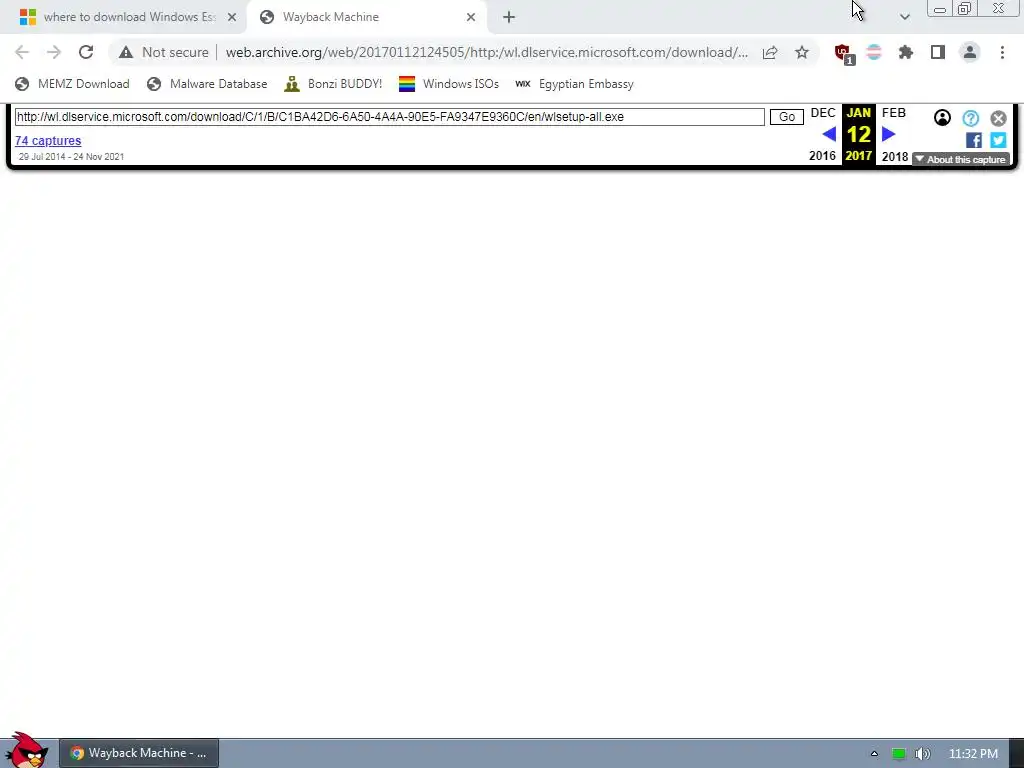Open 74 captures link
Image resolution: width=1024 pixels, height=768 pixels.
(48, 140)
